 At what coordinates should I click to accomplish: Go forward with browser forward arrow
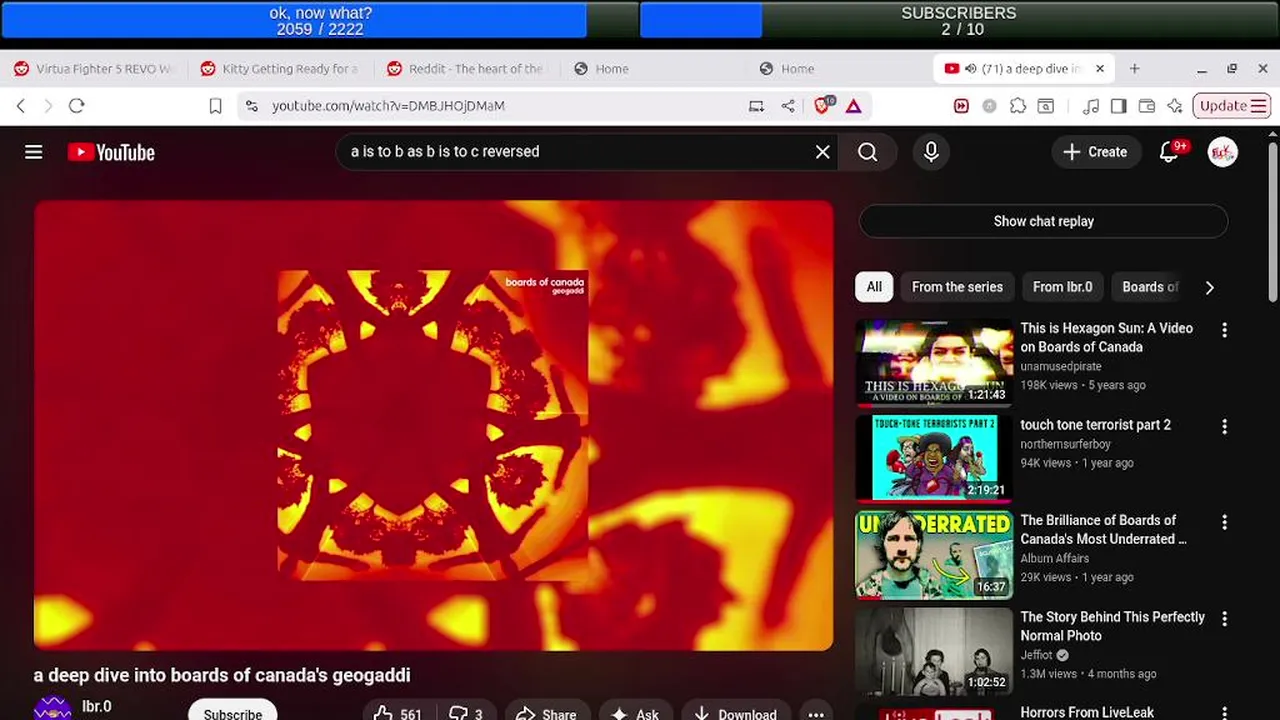[x=48, y=106]
